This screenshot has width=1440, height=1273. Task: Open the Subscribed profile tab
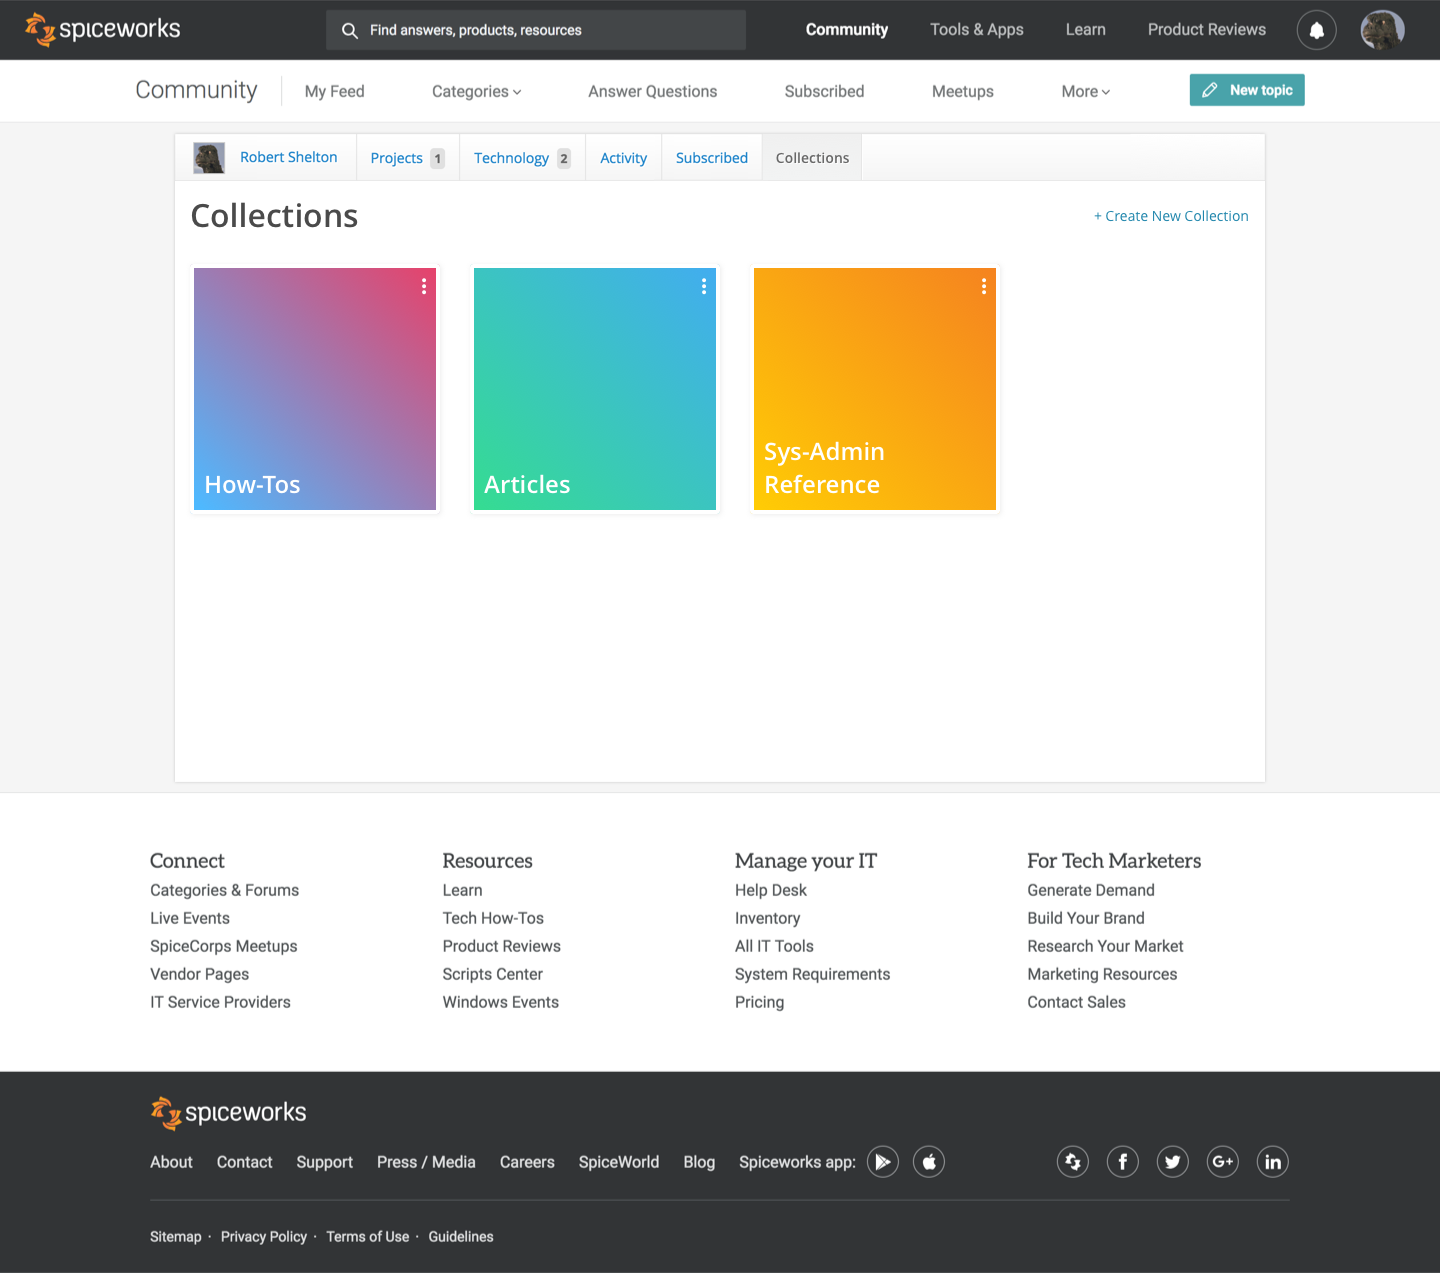point(712,158)
